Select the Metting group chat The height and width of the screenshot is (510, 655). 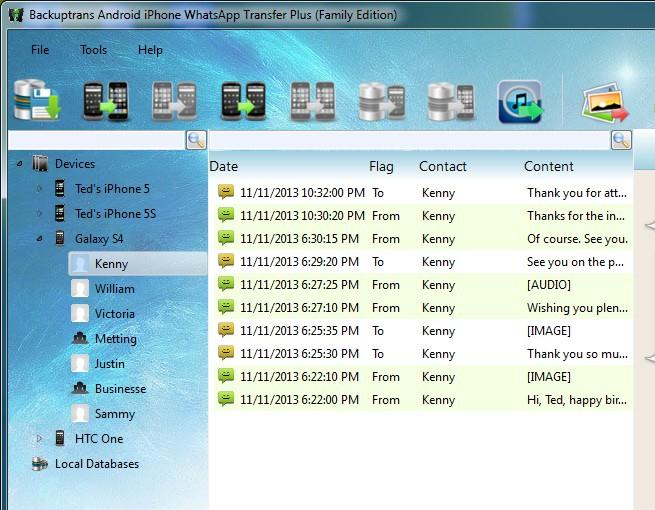(116, 339)
